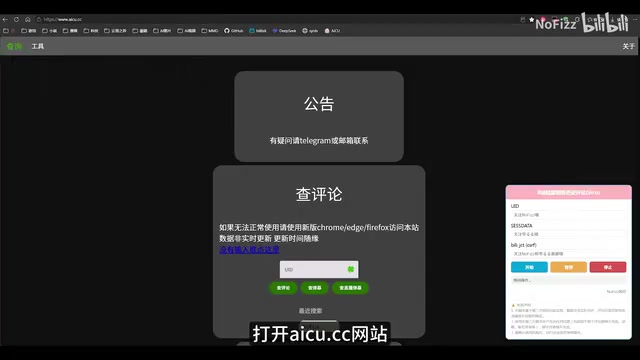The image size is (640, 360).
Task: Click the rightmost green live danmaku button
Action: tap(350, 288)
